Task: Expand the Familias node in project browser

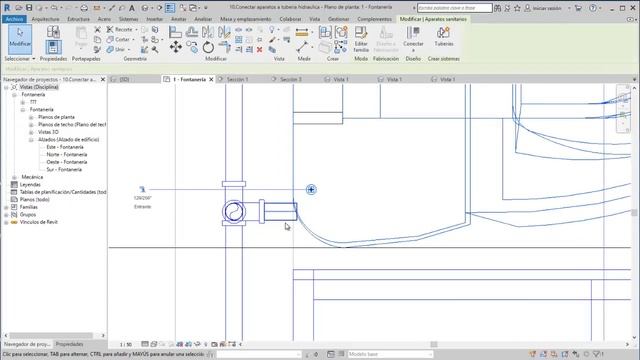Action: point(6,207)
